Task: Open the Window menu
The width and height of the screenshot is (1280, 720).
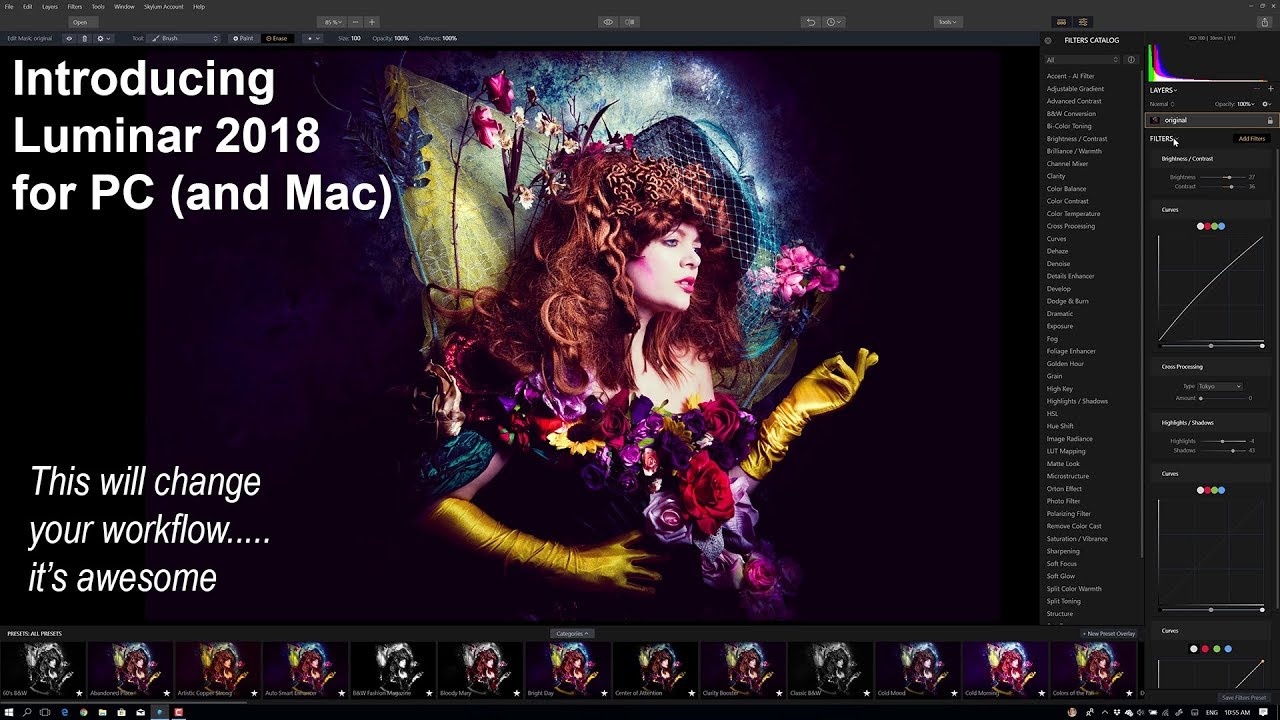Action: coord(124,6)
